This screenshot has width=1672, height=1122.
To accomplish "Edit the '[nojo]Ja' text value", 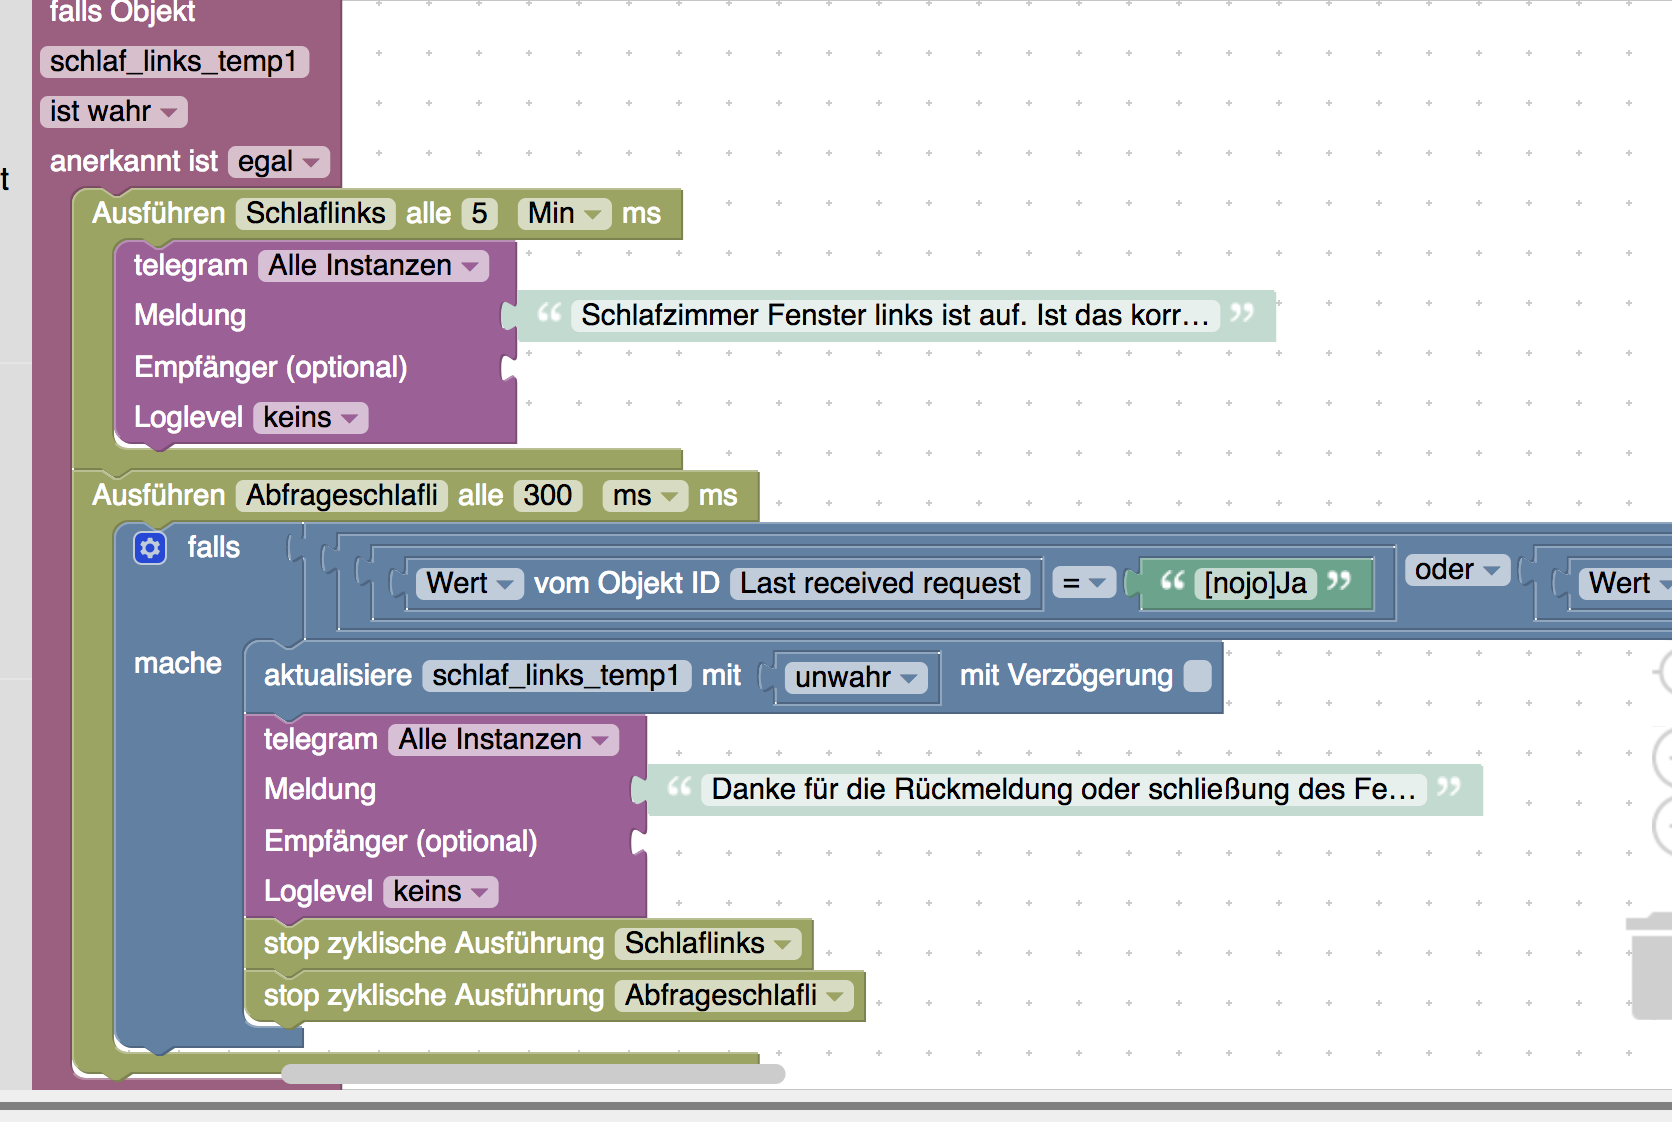I will (x=1255, y=583).
